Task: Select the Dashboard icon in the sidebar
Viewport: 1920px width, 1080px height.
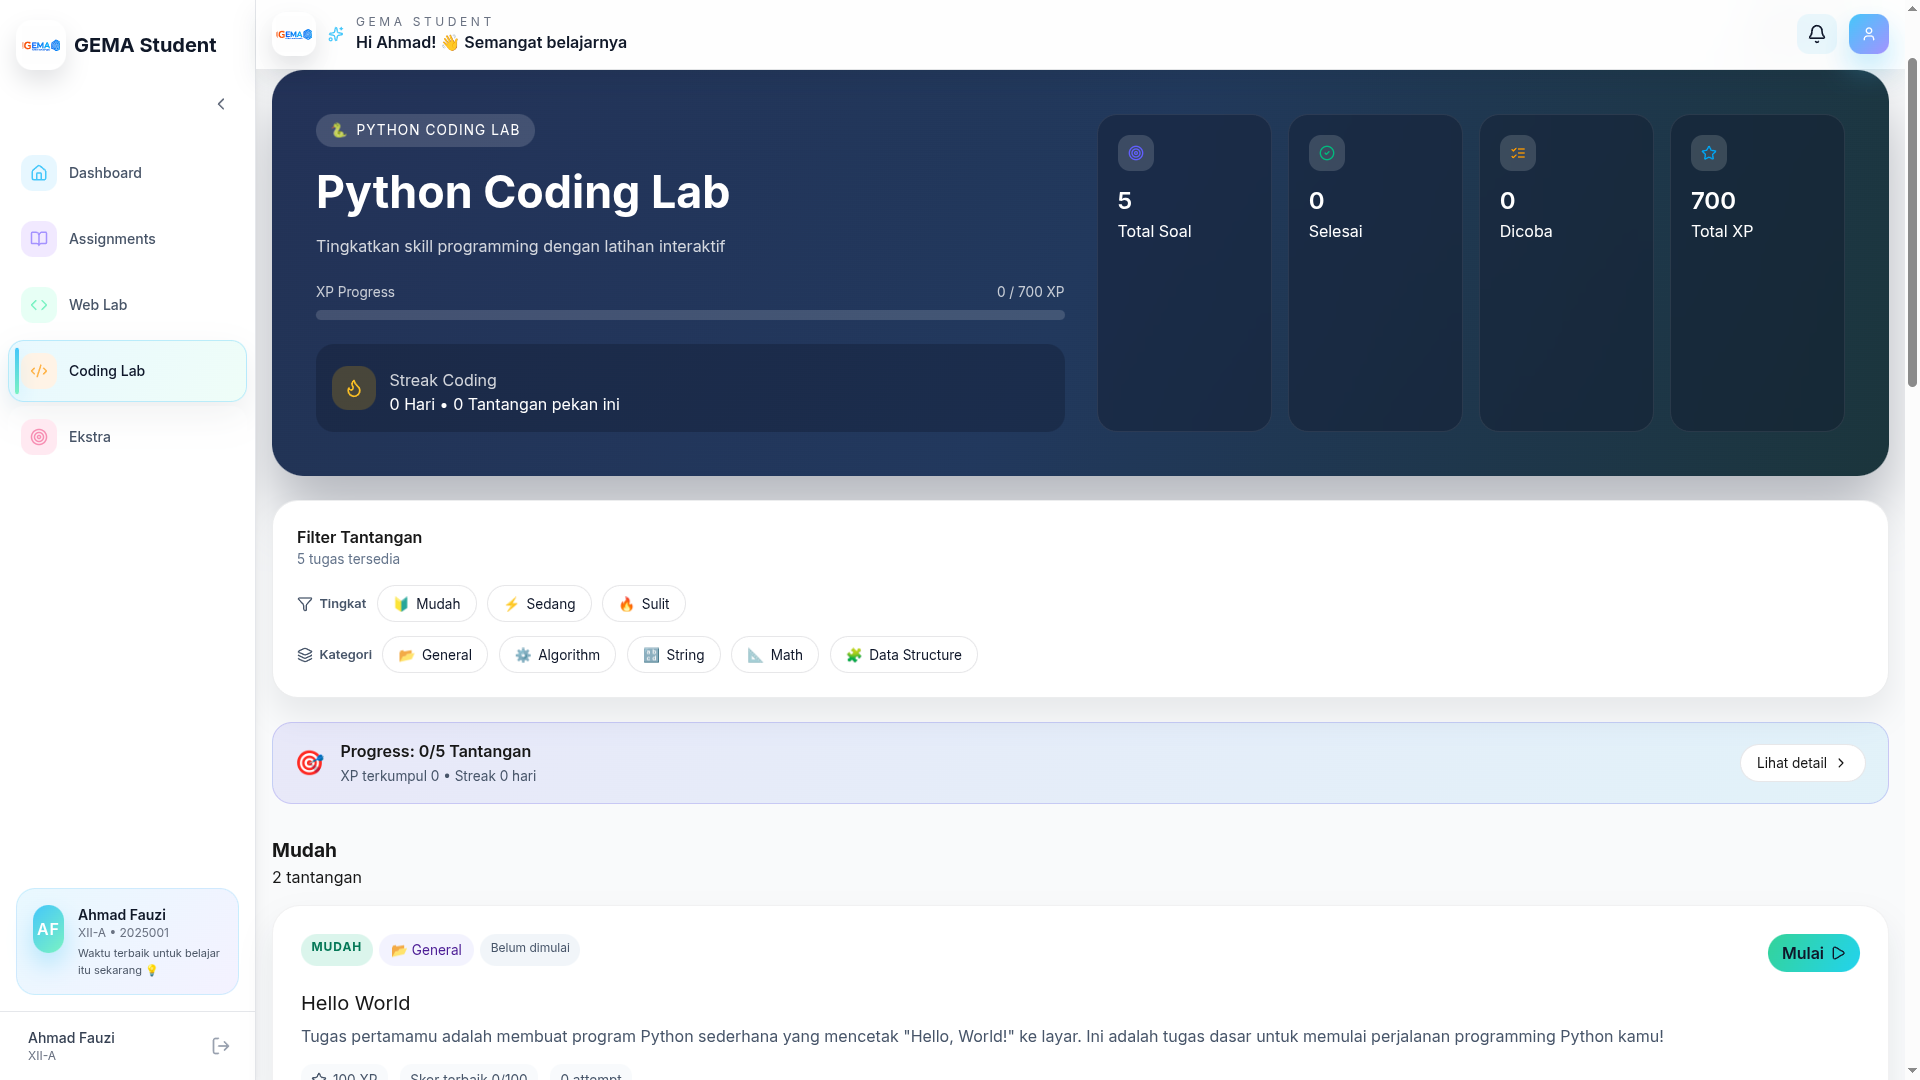Action: (x=38, y=172)
